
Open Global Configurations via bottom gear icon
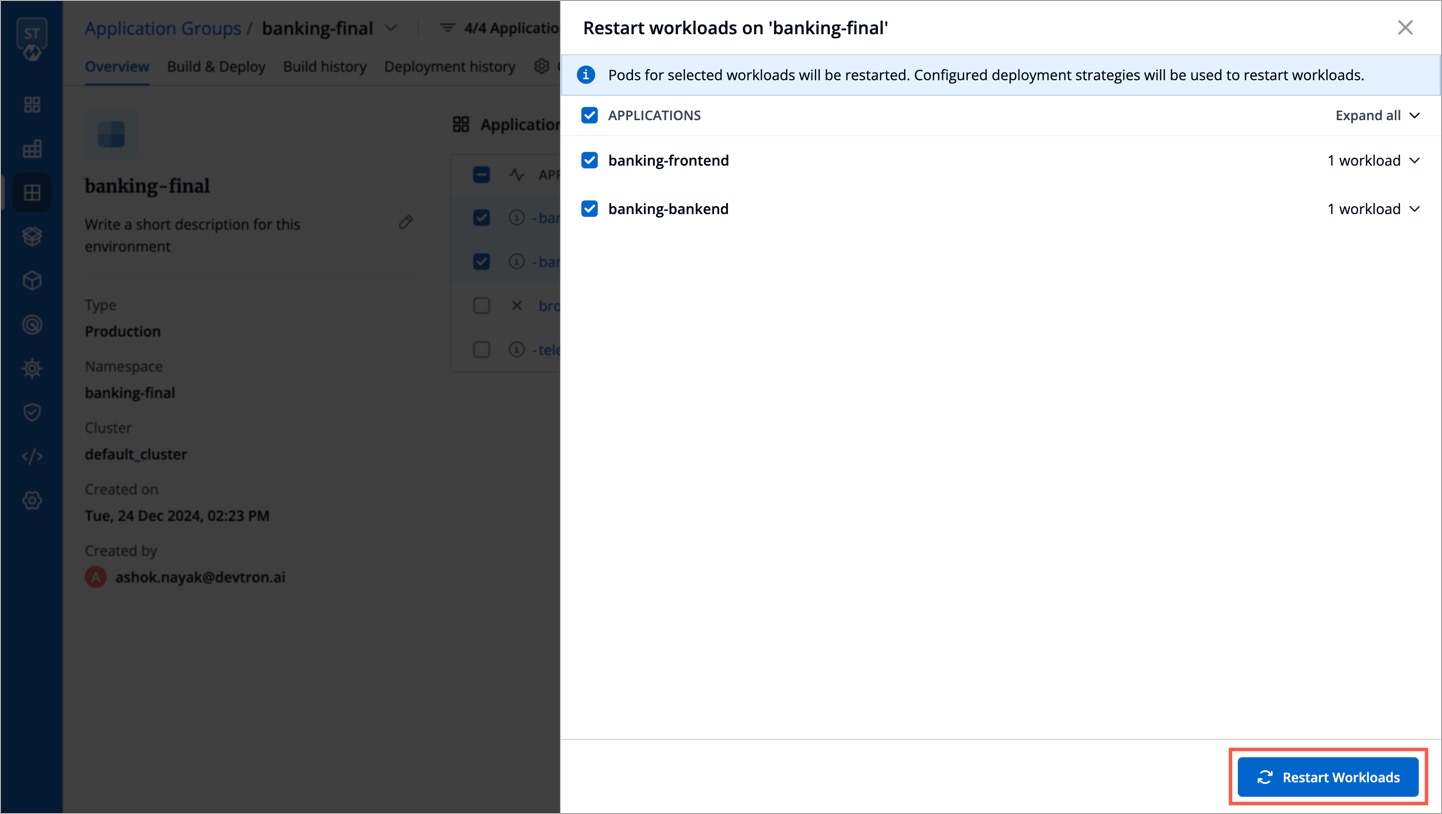[x=31, y=500]
